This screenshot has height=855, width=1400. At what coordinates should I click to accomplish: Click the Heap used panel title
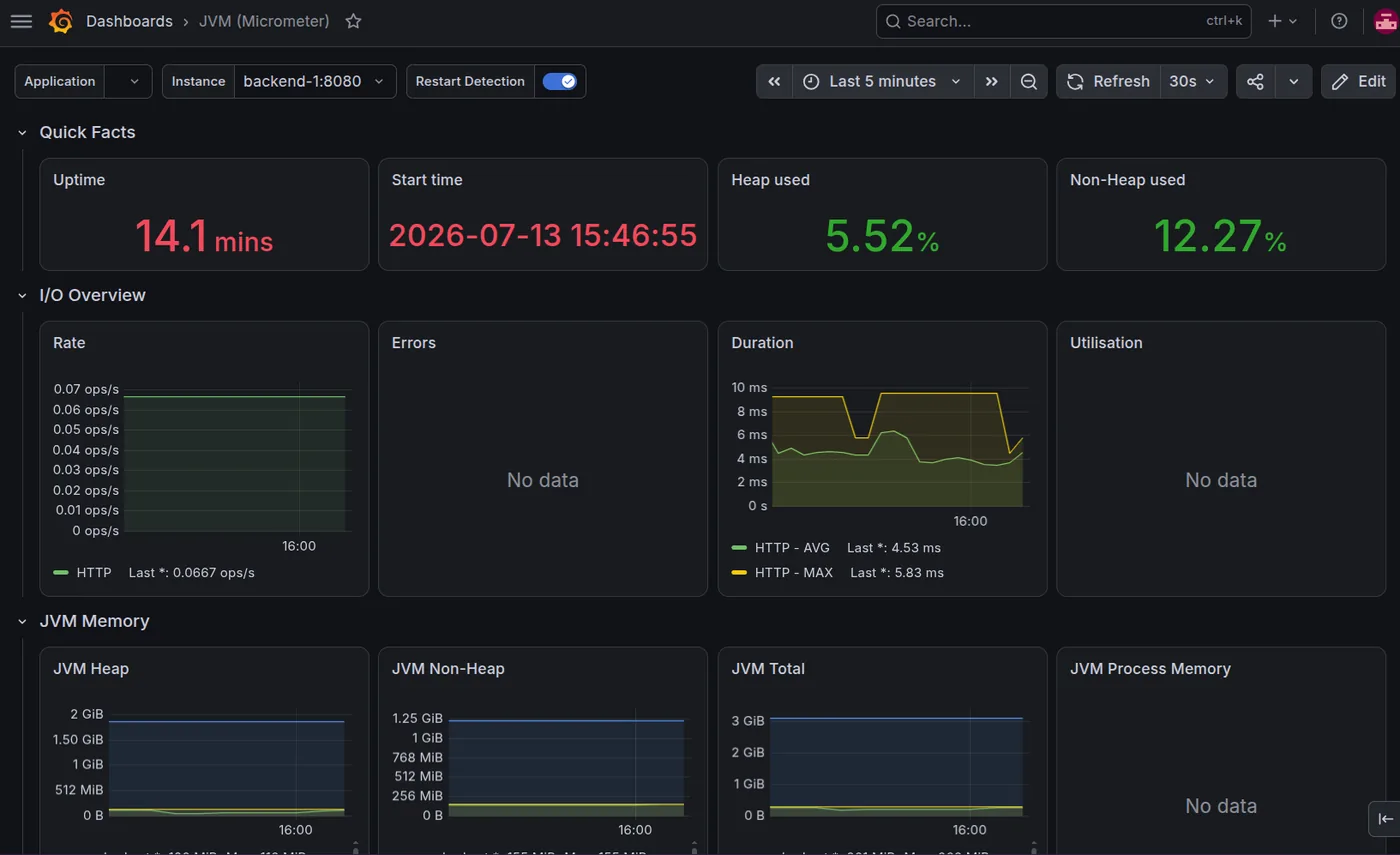click(x=770, y=180)
